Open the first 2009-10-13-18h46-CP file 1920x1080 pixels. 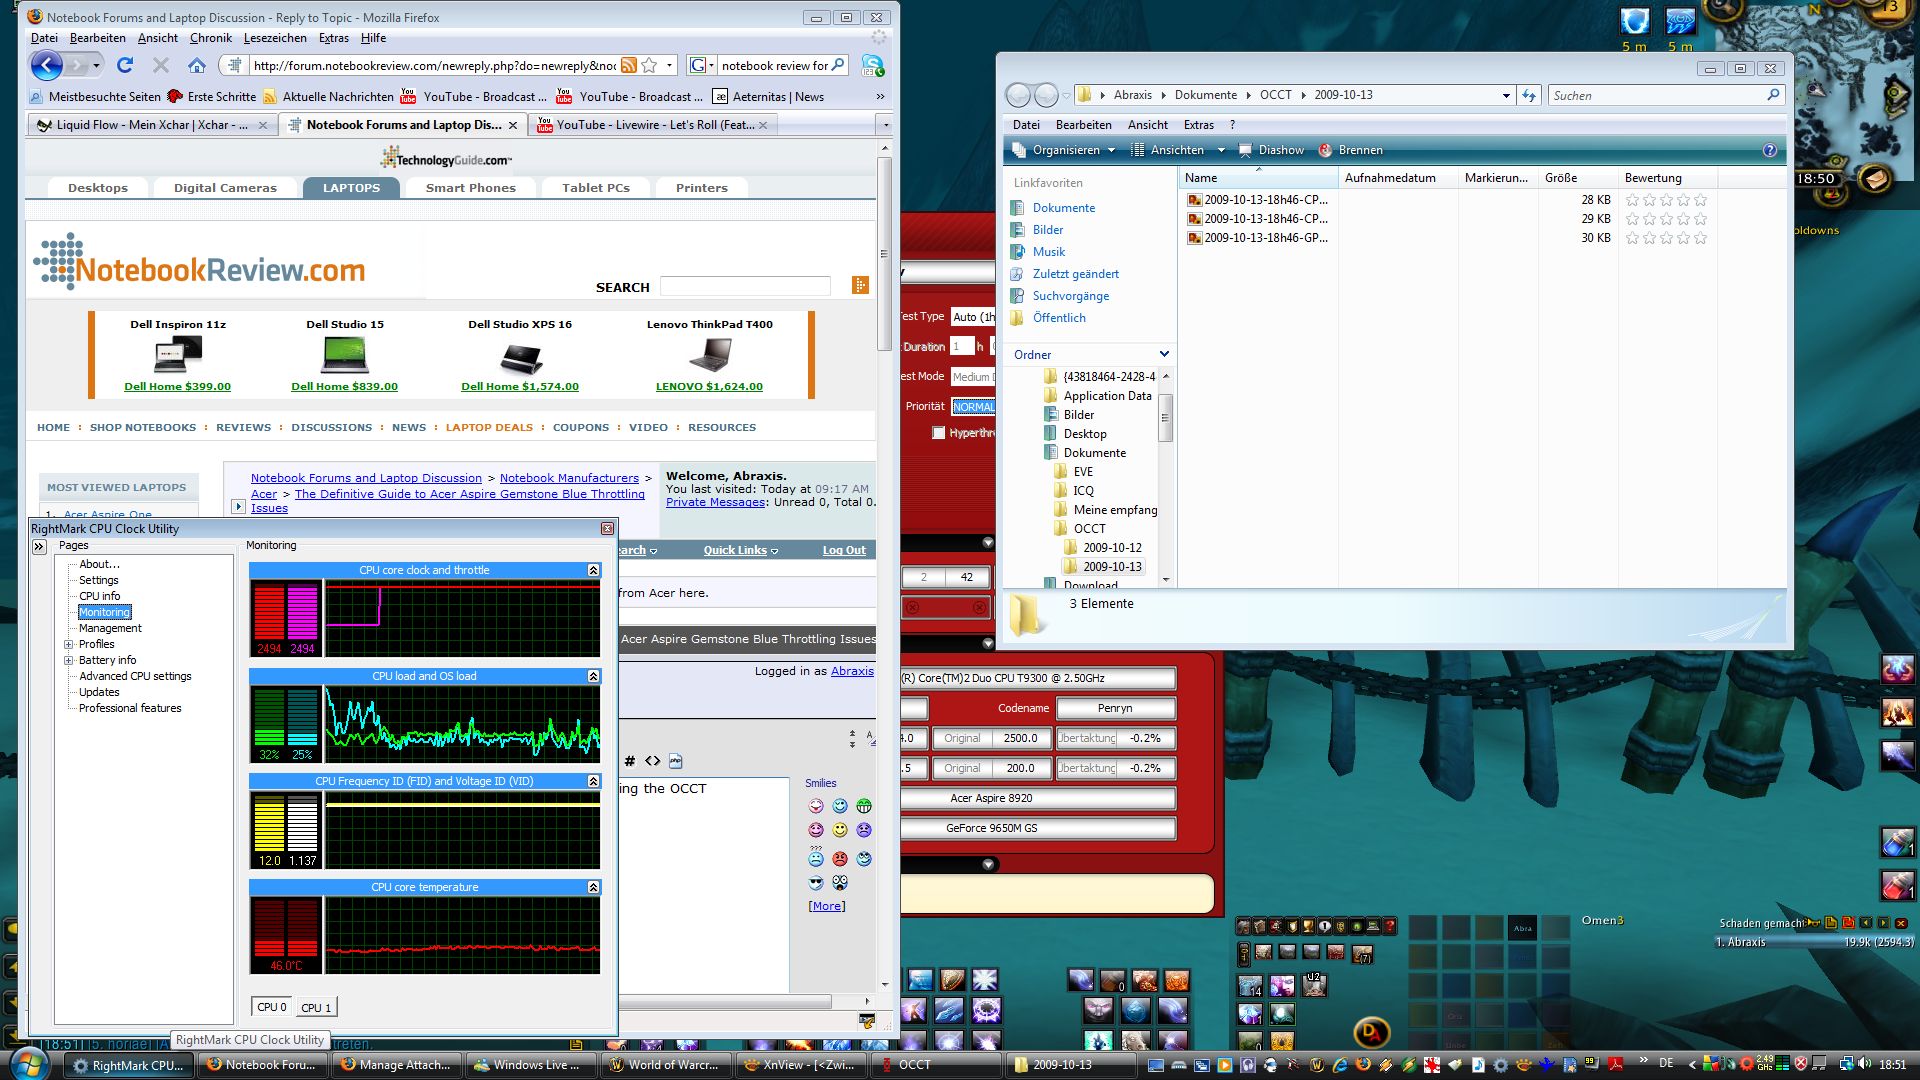click(x=1258, y=200)
